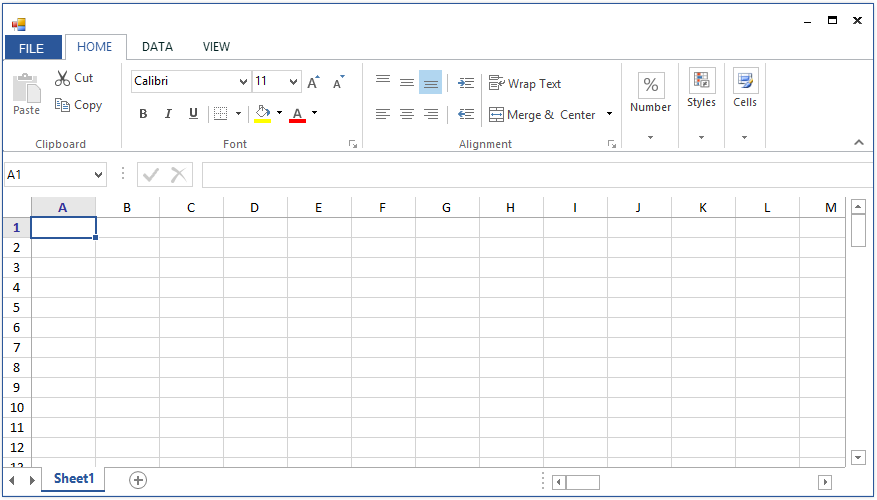Select cell A1 in the grid
The height and width of the screenshot is (500, 877).
click(63, 228)
